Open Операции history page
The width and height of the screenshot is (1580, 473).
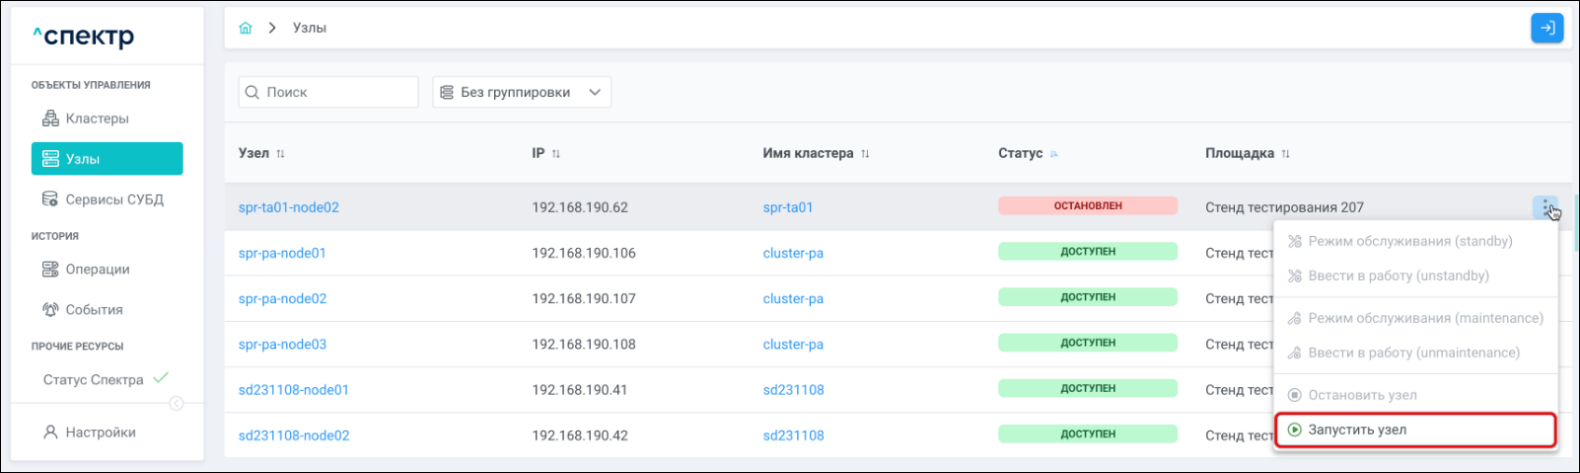[x=97, y=270]
